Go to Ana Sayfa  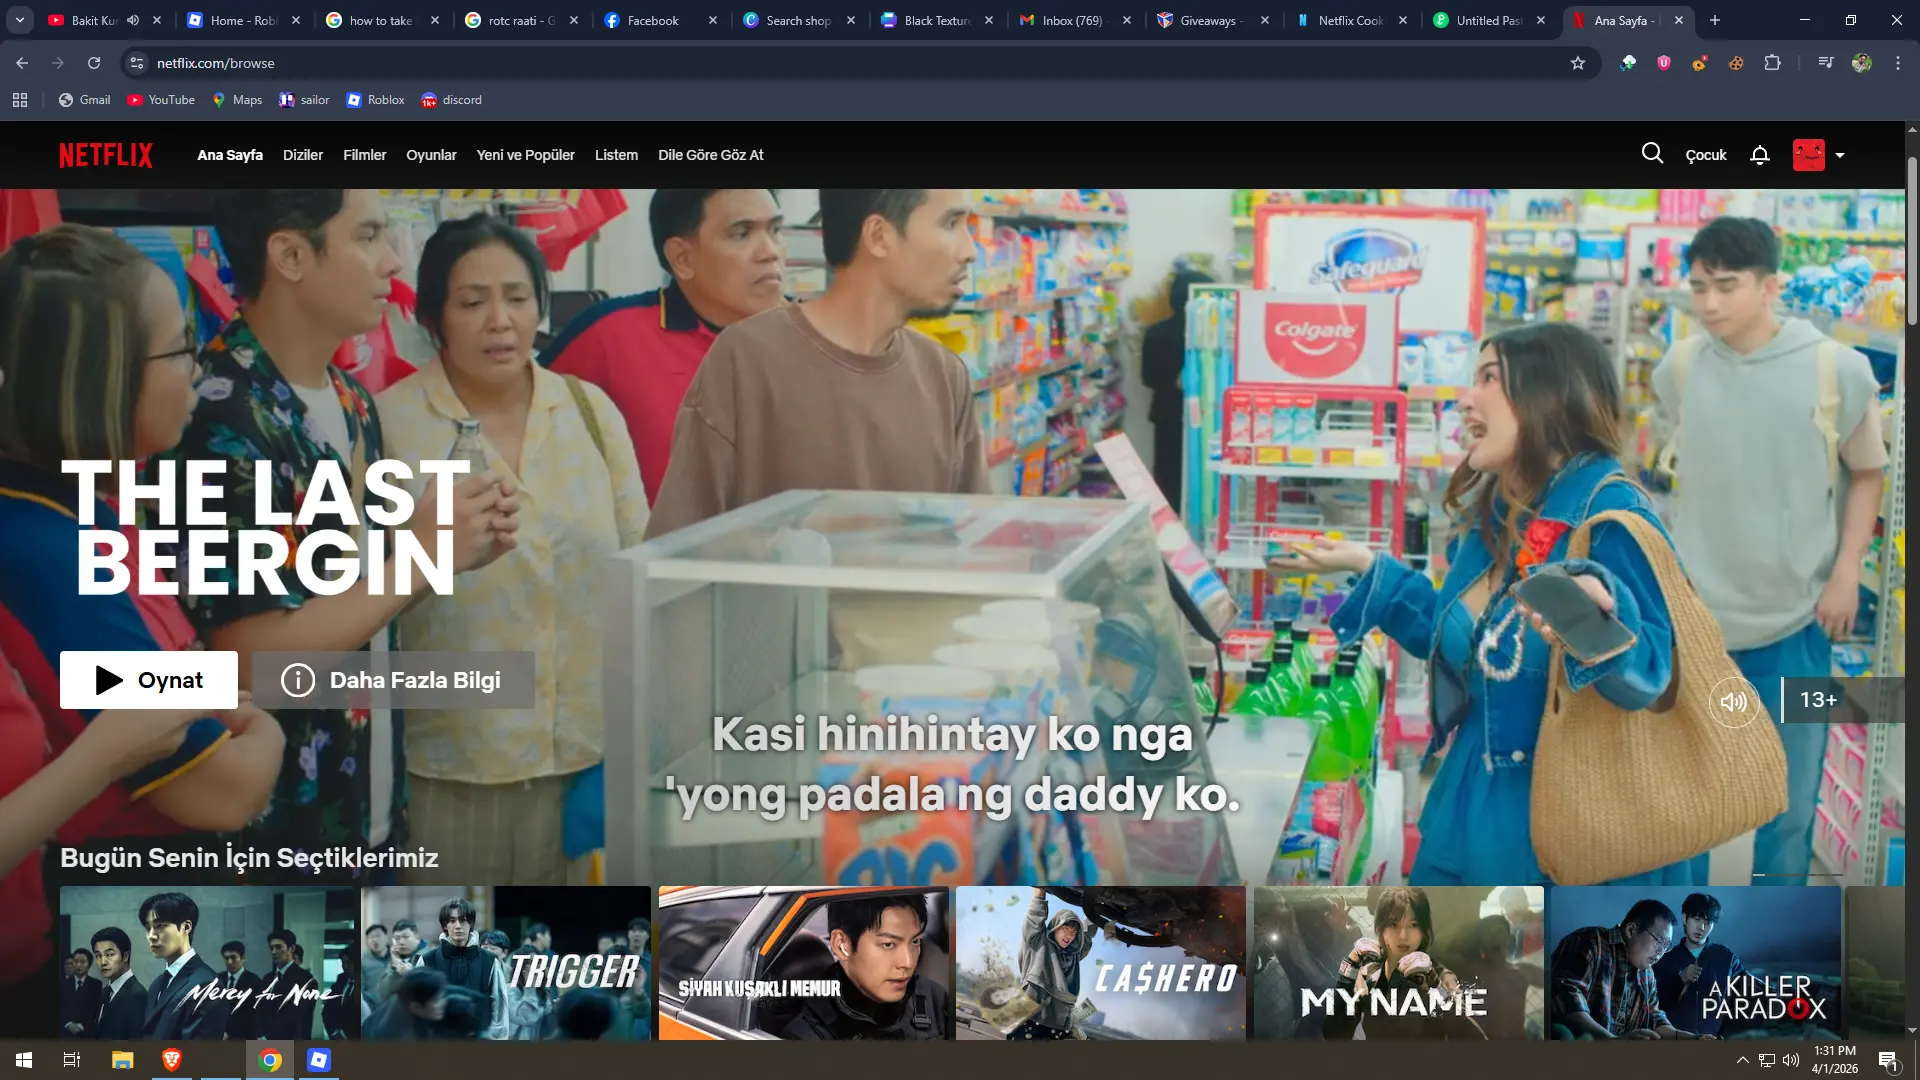click(x=230, y=155)
